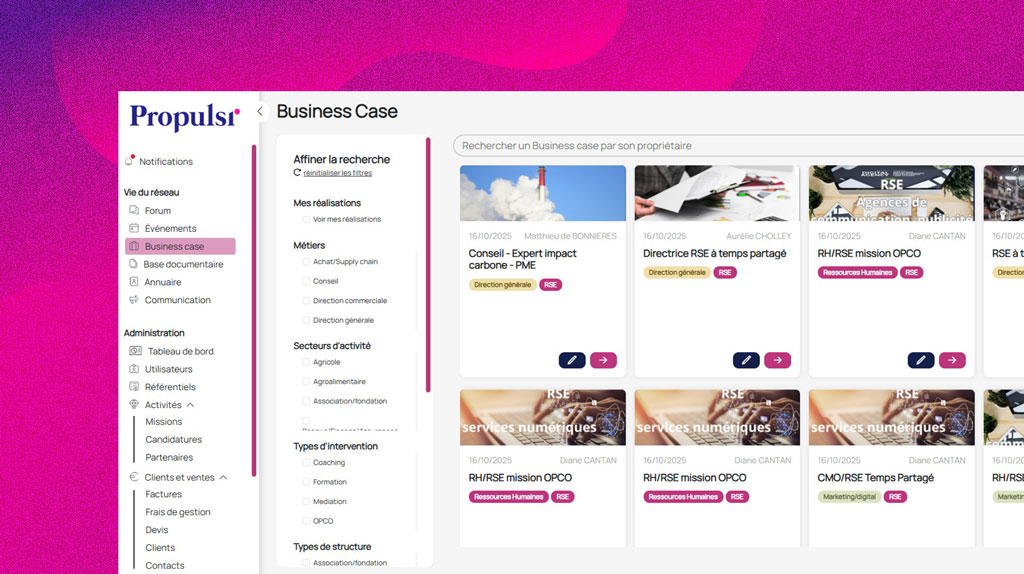
Task: Click réinitialiser les filtres link
Action: [x=338, y=173]
